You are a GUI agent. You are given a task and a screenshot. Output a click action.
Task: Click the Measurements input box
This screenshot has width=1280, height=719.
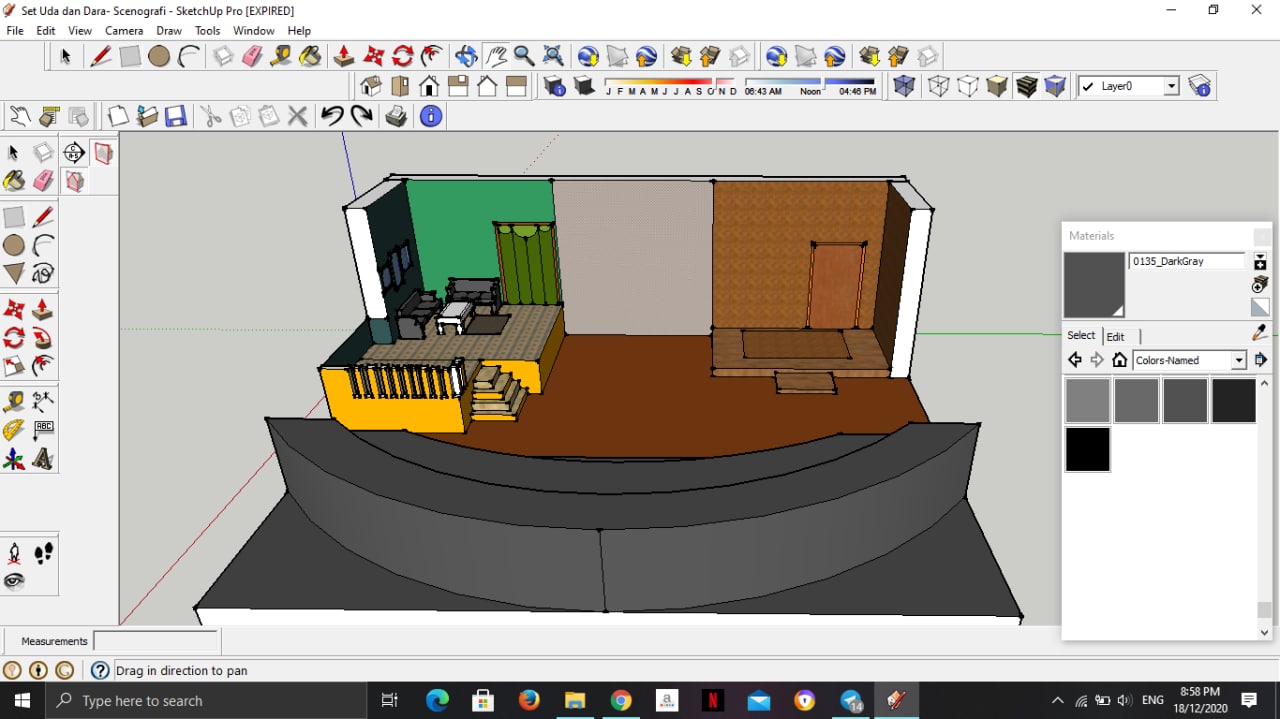point(155,641)
